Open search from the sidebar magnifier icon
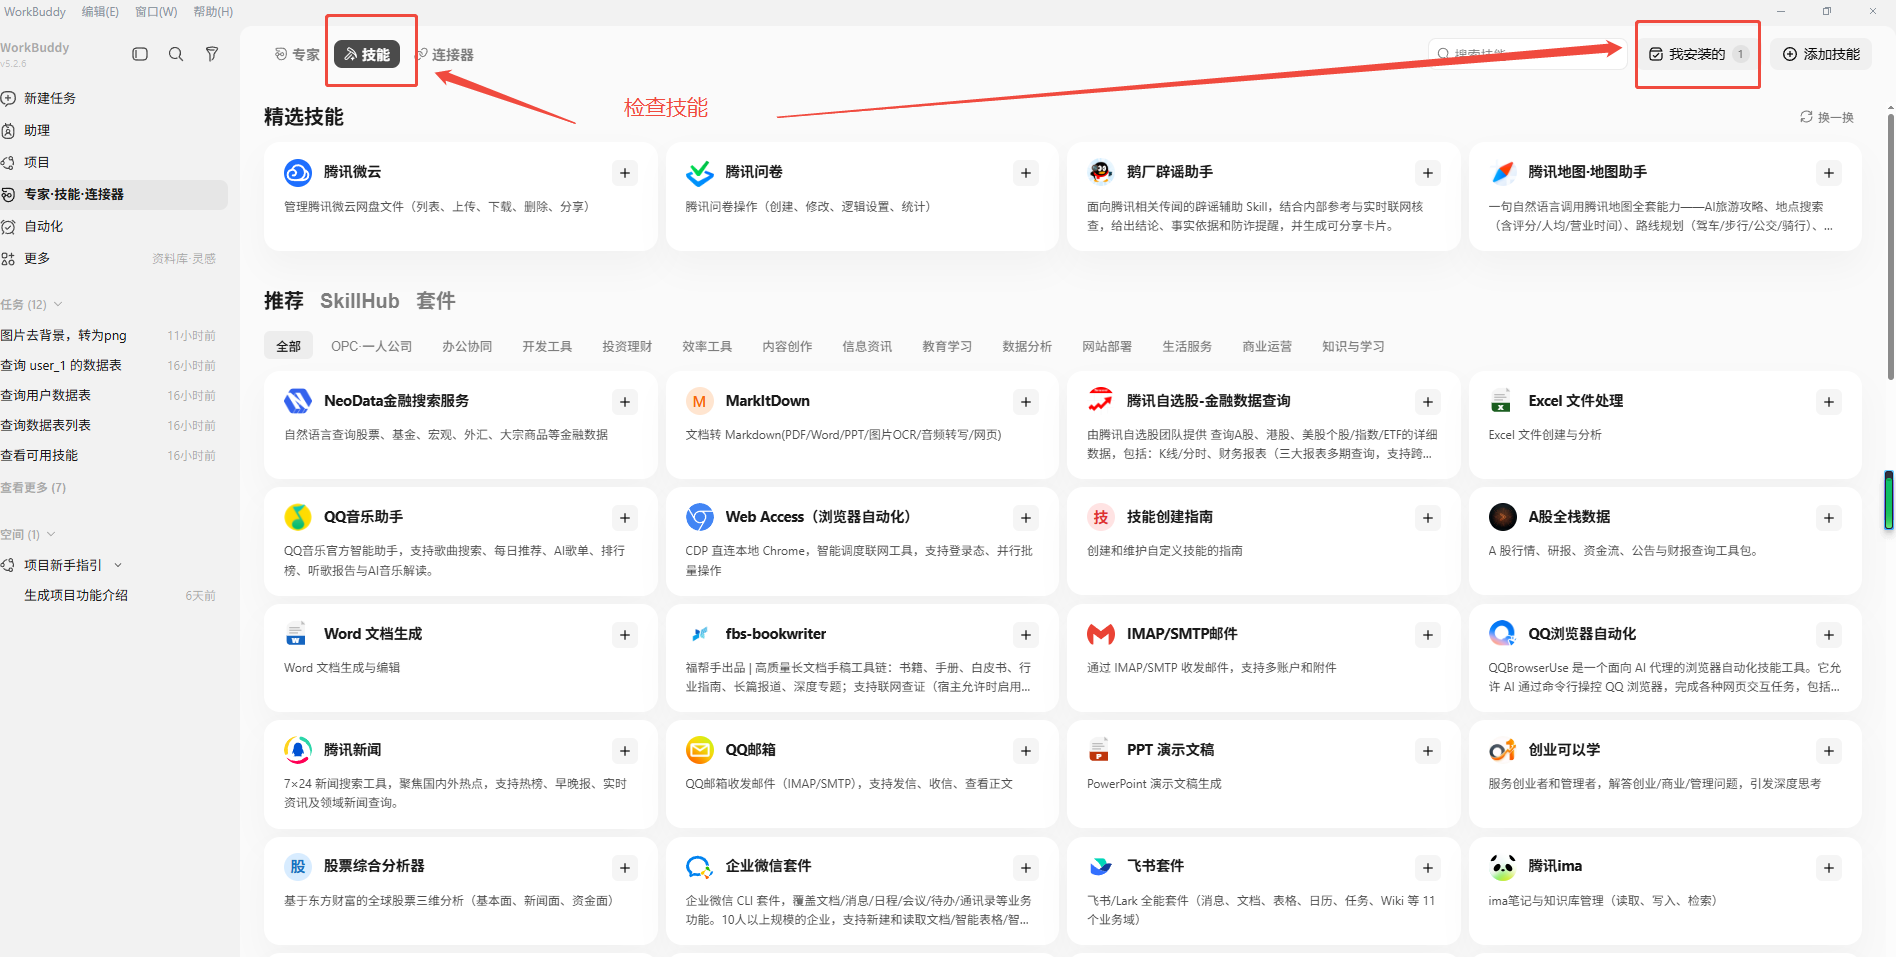1896x957 pixels. pyautogui.click(x=176, y=54)
